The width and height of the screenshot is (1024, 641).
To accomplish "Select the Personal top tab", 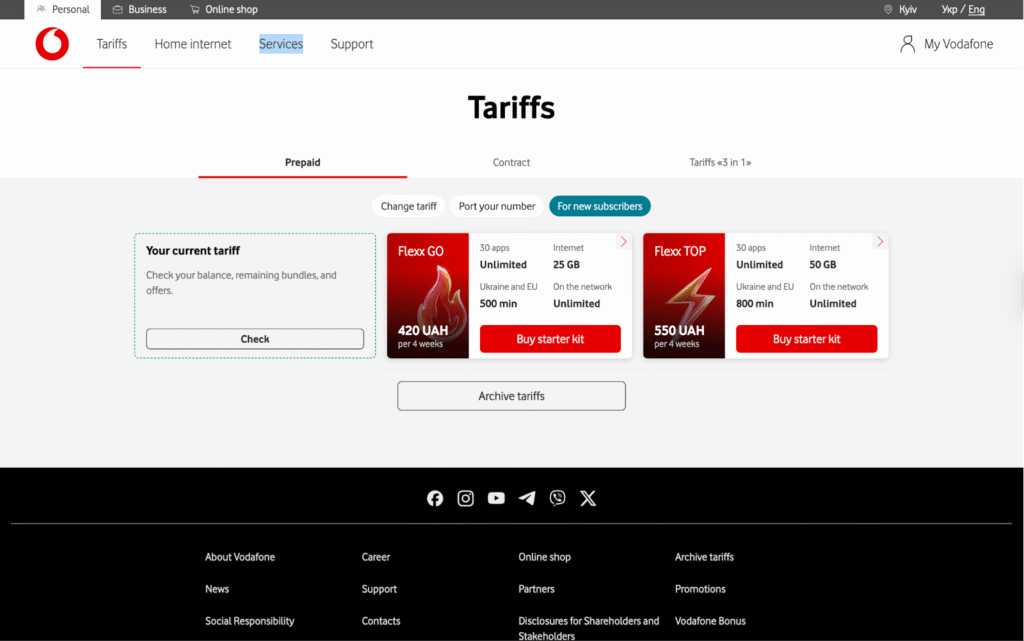I will click(x=63, y=9).
